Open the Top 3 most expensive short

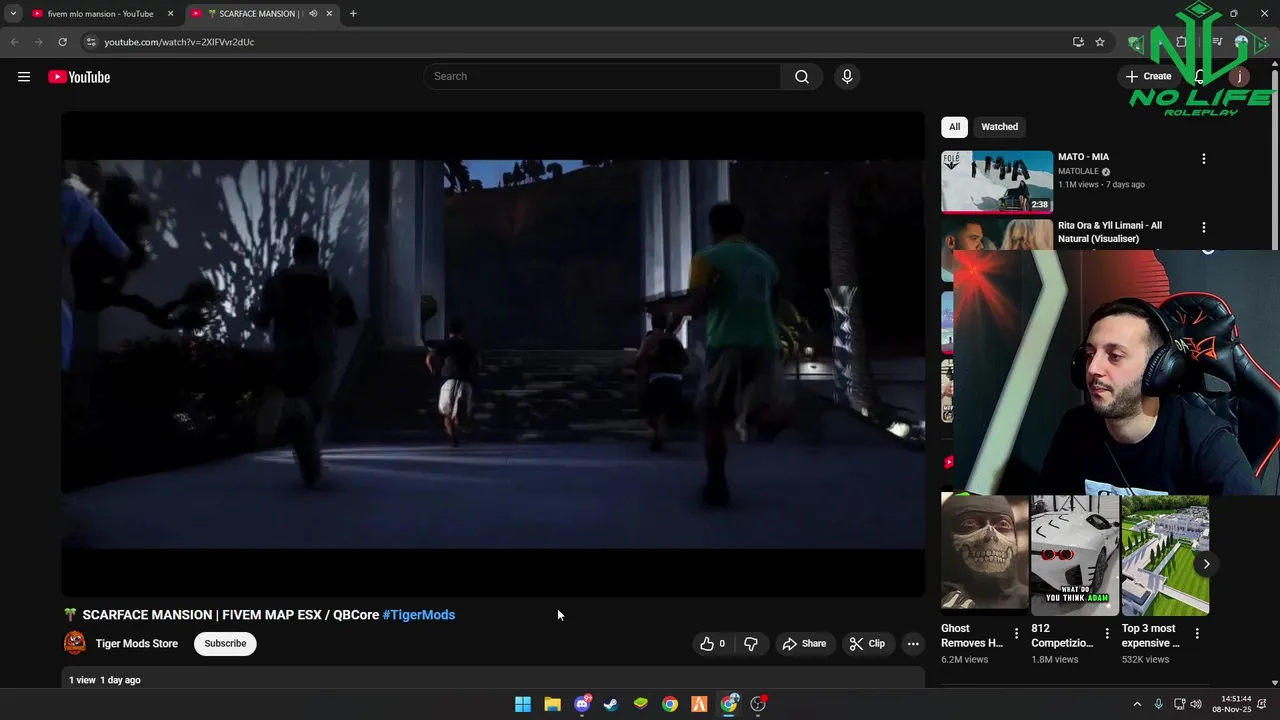1164,554
